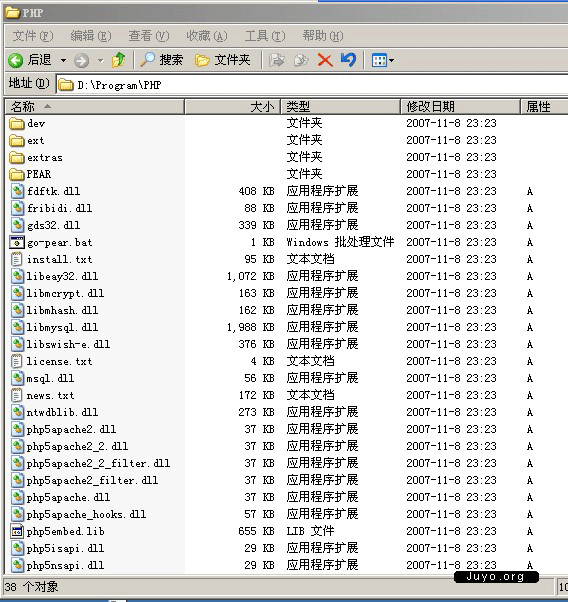Click the 1,988 KB size of libmysql.dll
This screenshot has width=568, height=602.
coord(250,327)
